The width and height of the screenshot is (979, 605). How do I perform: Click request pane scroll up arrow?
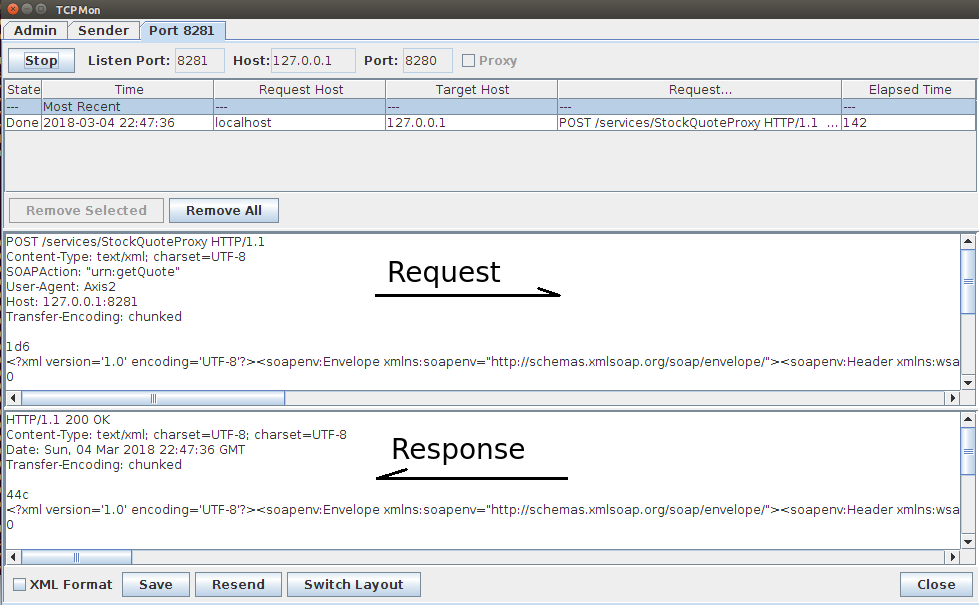pos(967,241)
